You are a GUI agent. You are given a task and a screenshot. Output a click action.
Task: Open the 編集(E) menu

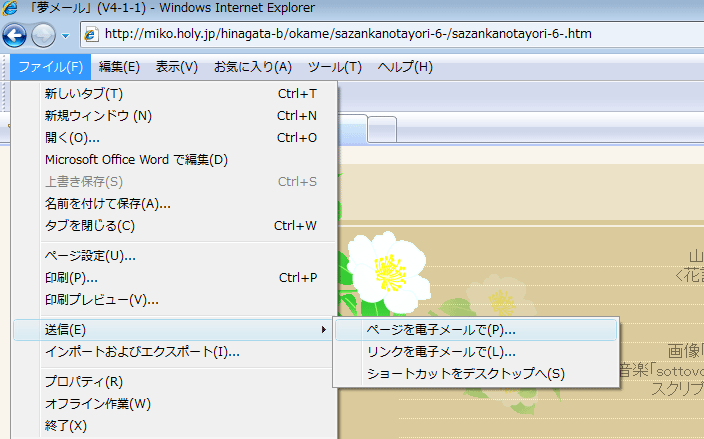[119, 67]
